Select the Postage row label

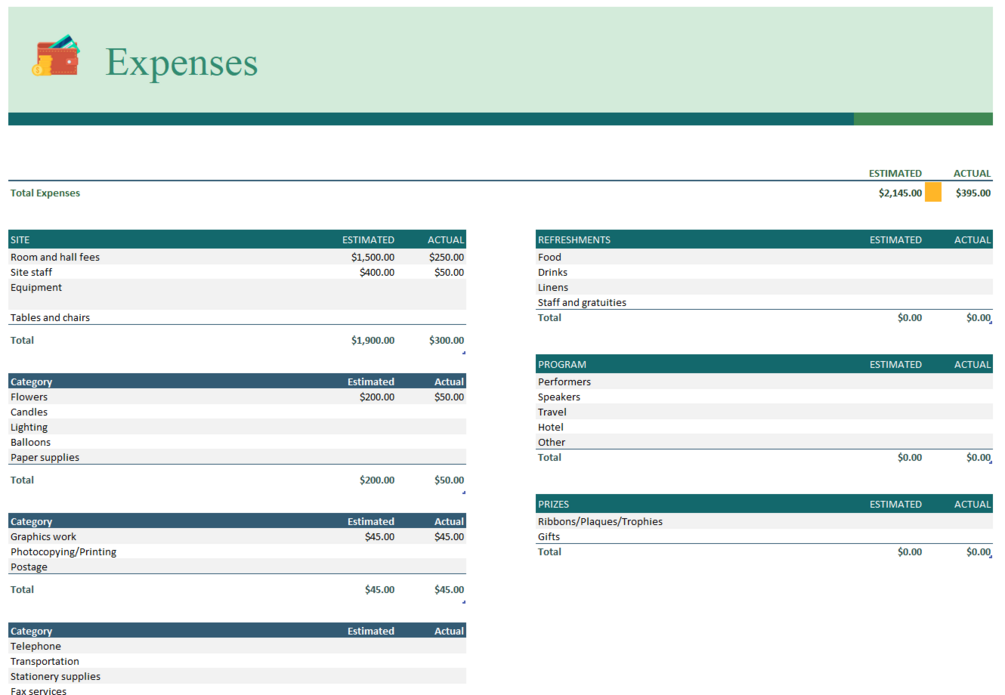coord(29,567)
